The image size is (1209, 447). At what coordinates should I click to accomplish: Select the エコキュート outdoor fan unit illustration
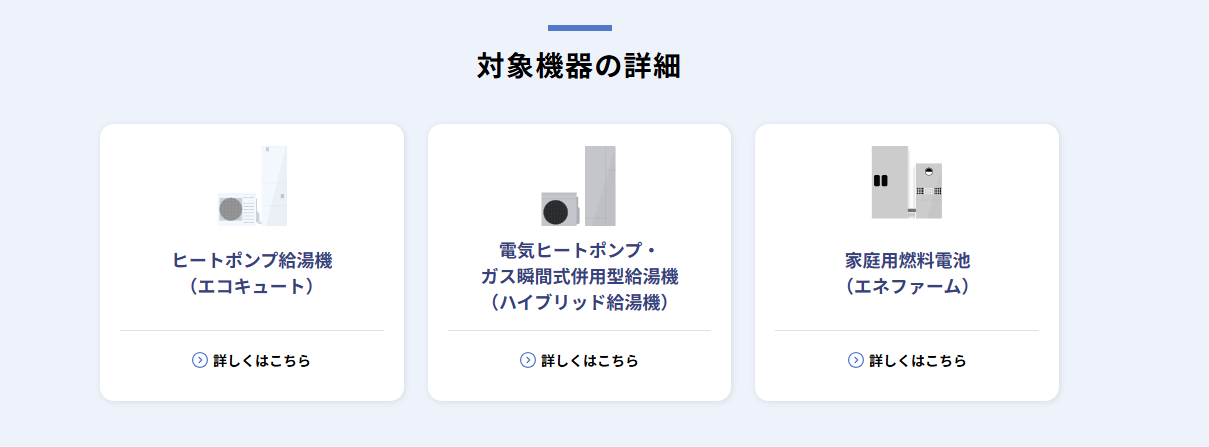coord(238,209)
